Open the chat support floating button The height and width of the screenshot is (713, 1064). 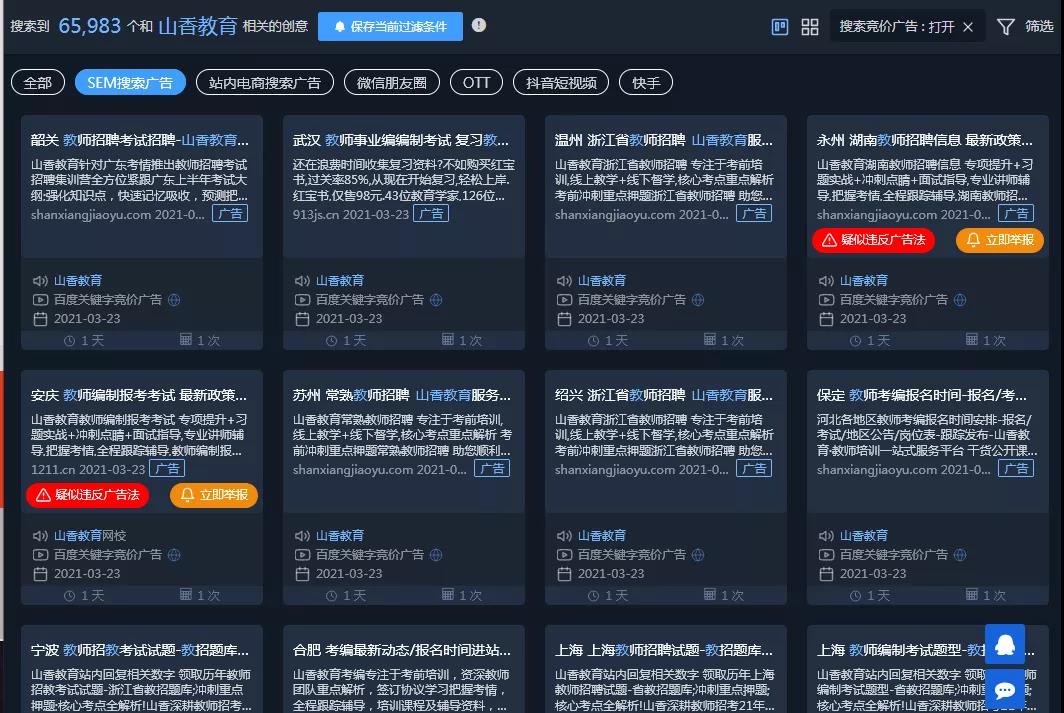(x=1005, y=690)
